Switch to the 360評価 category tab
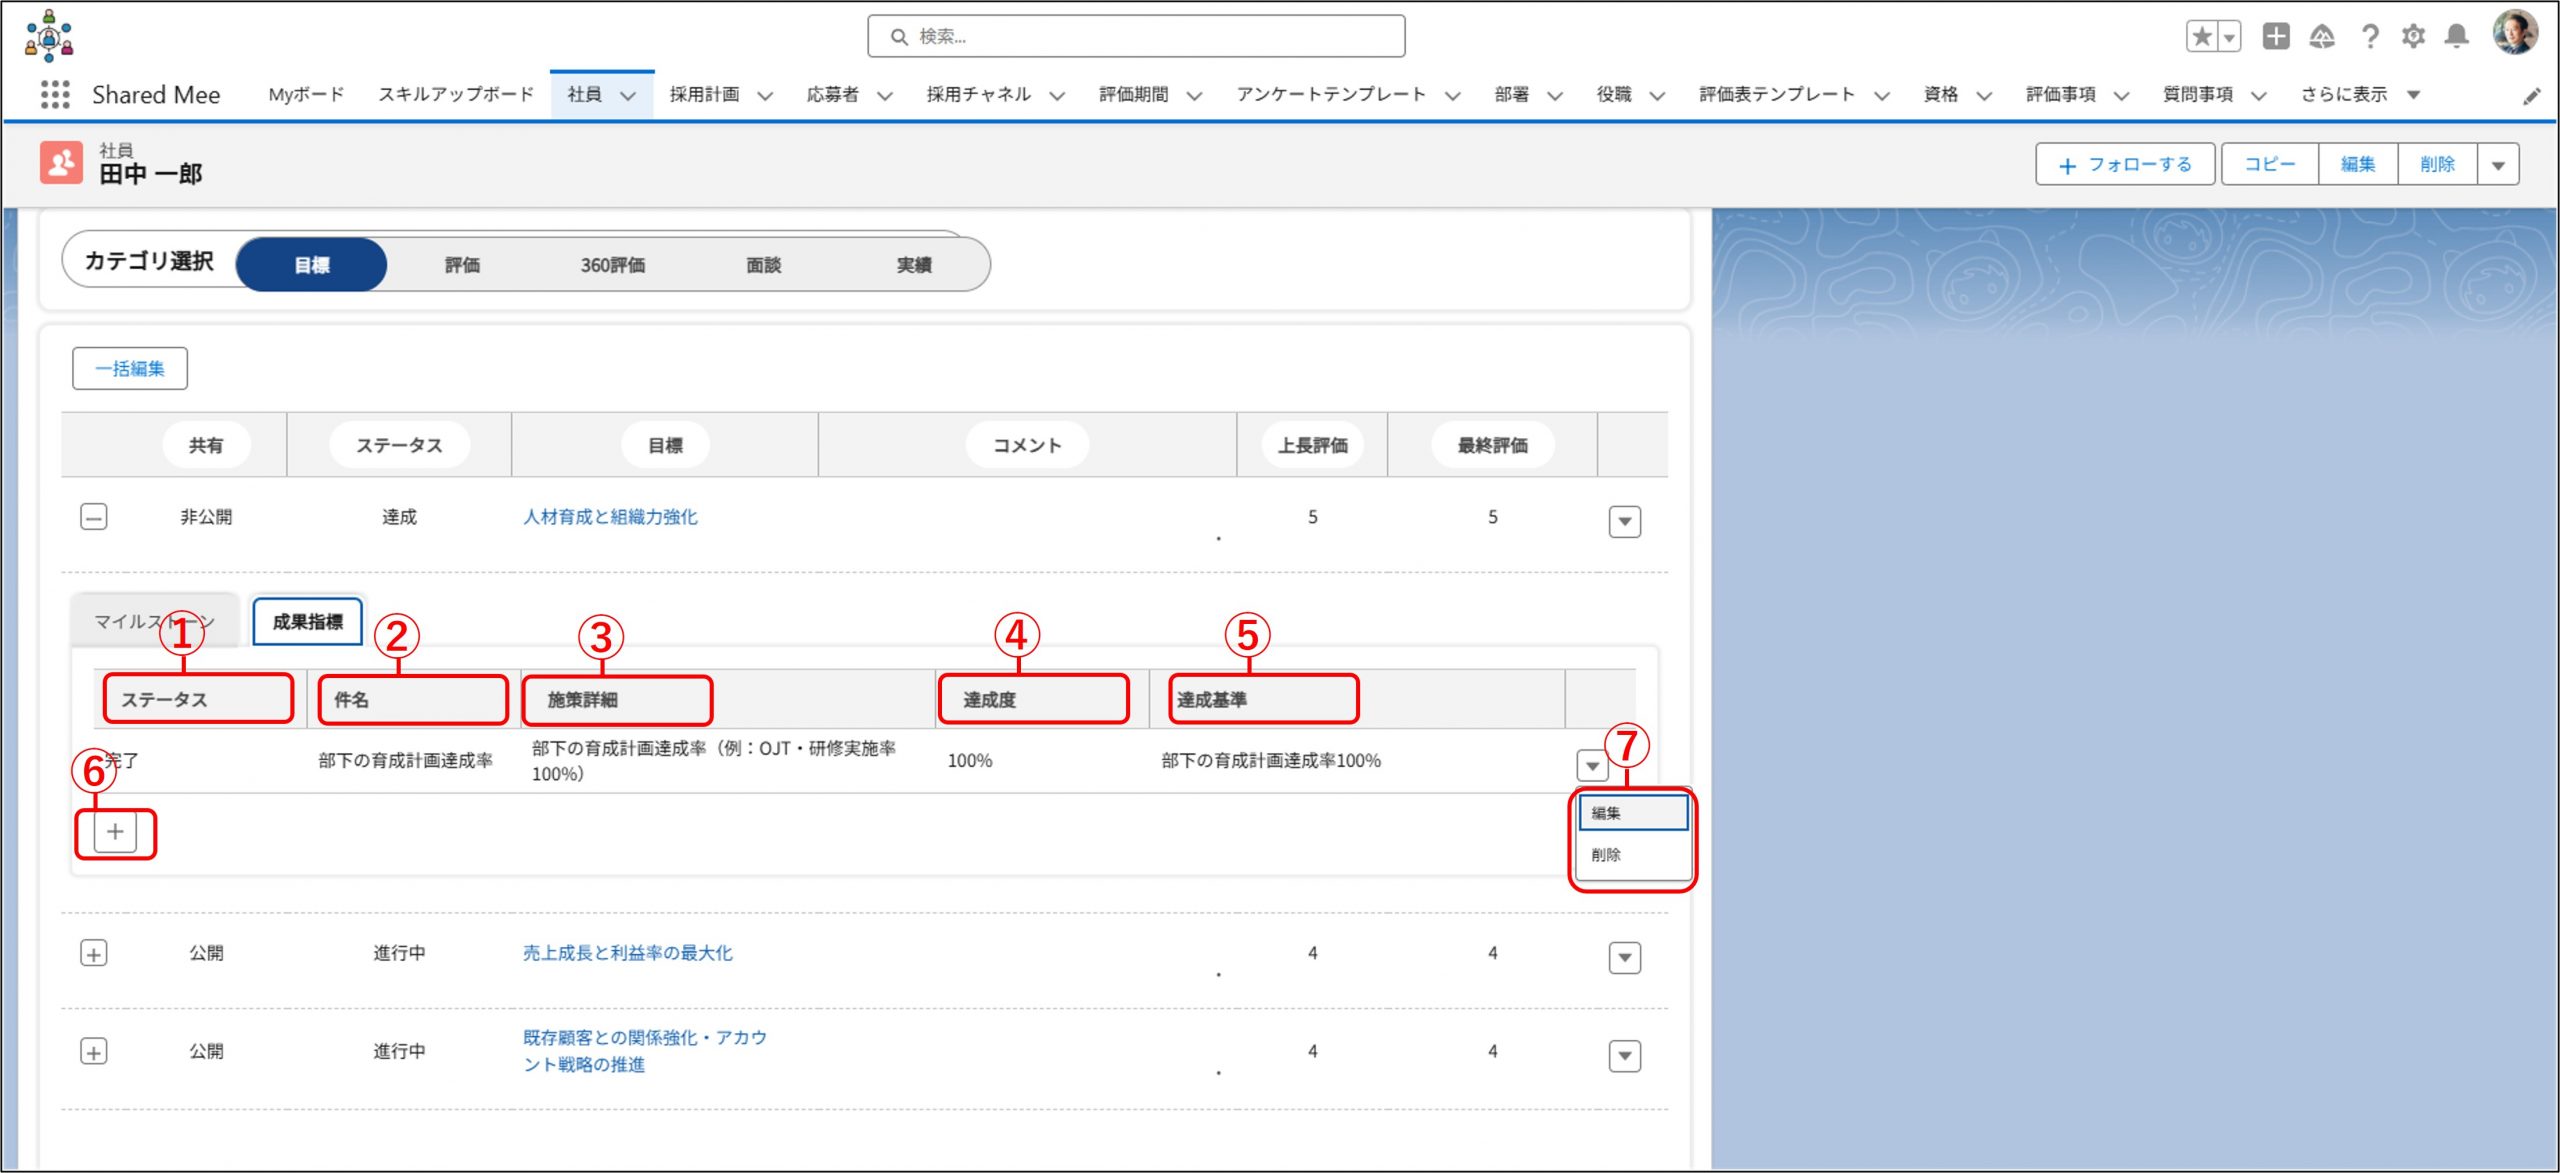 [x=612, y=265]
